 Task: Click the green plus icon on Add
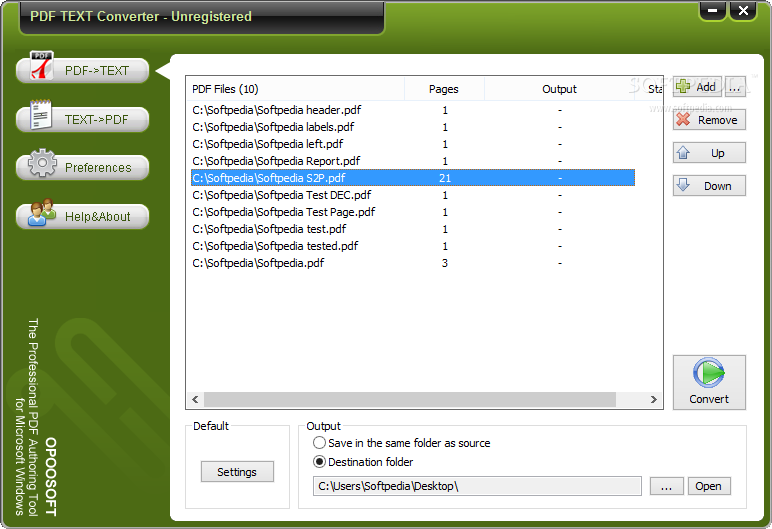pos(683,86)
